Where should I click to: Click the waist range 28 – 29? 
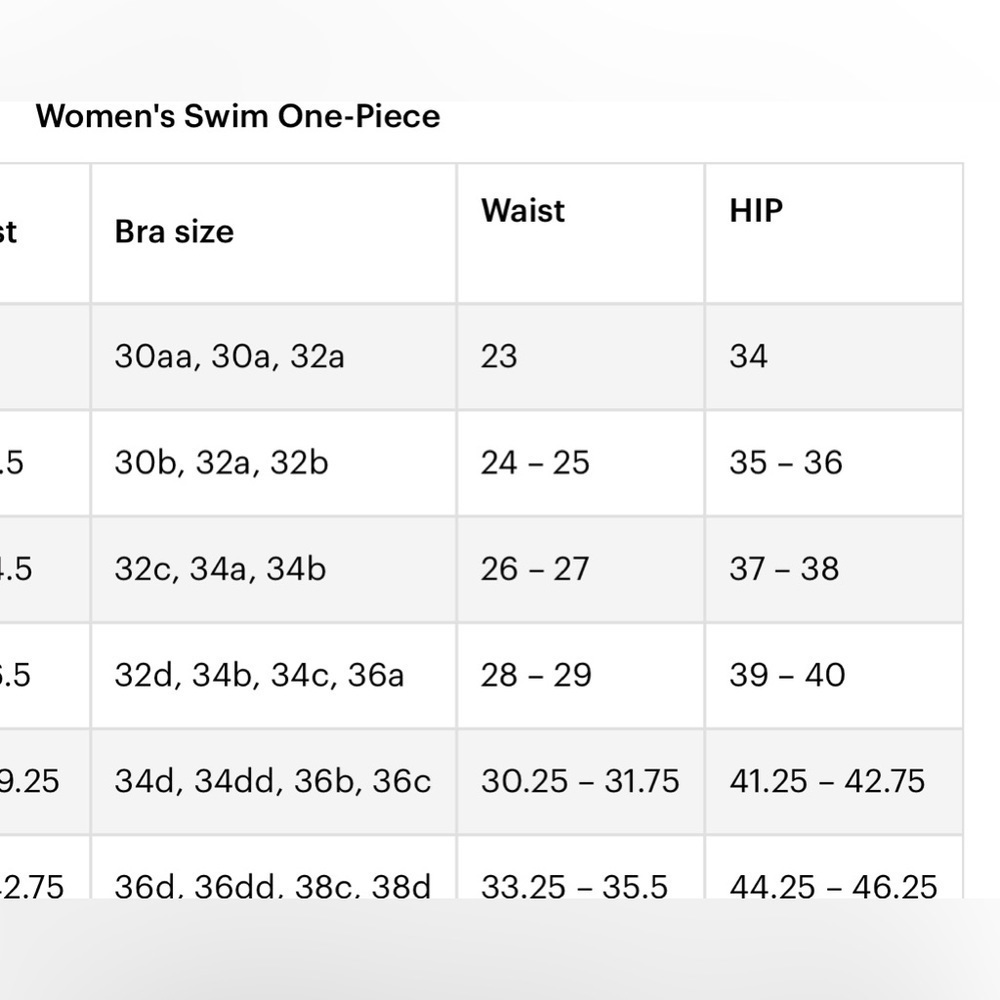tap(536, 675)
